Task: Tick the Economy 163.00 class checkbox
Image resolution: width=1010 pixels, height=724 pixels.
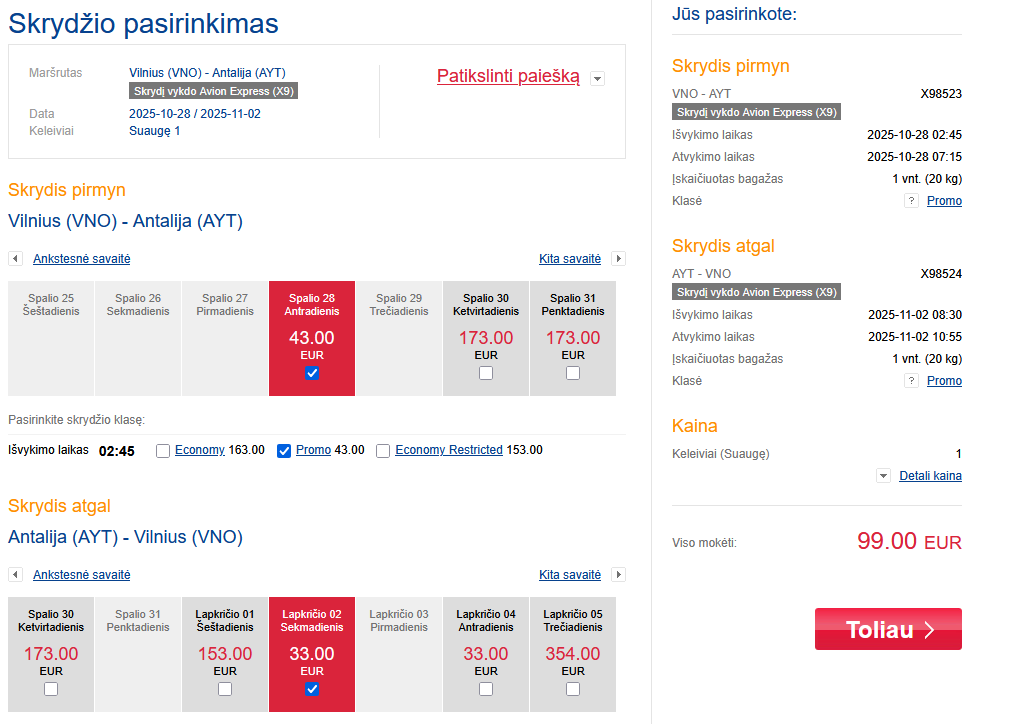Action: 163,451
